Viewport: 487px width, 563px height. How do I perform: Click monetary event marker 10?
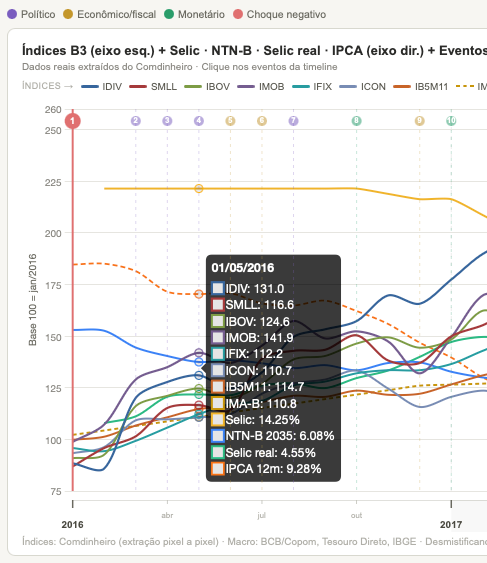(x=451, y=121)
